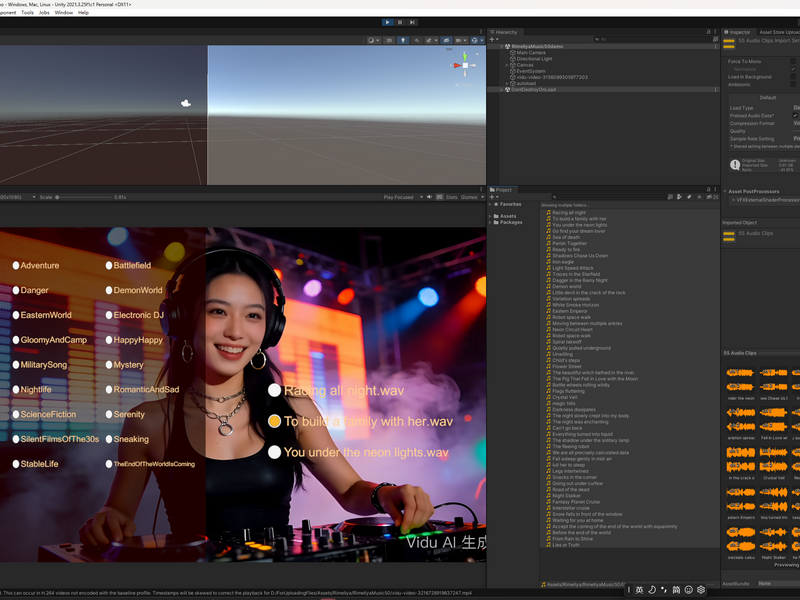This screenshot has height=600, width=800.
Task: Open the AssetBundle None dropdown
Action: (779, 583)
